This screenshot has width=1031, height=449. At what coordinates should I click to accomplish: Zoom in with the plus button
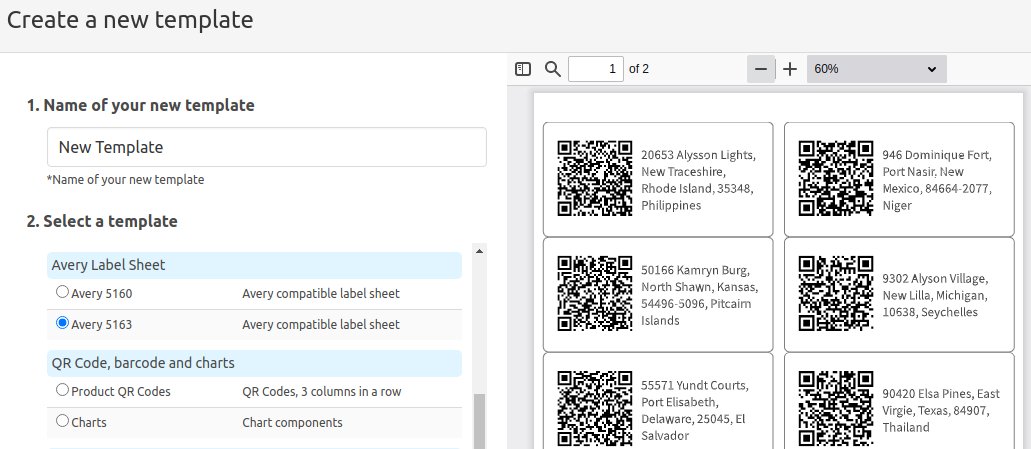click(x=790, y=69)
